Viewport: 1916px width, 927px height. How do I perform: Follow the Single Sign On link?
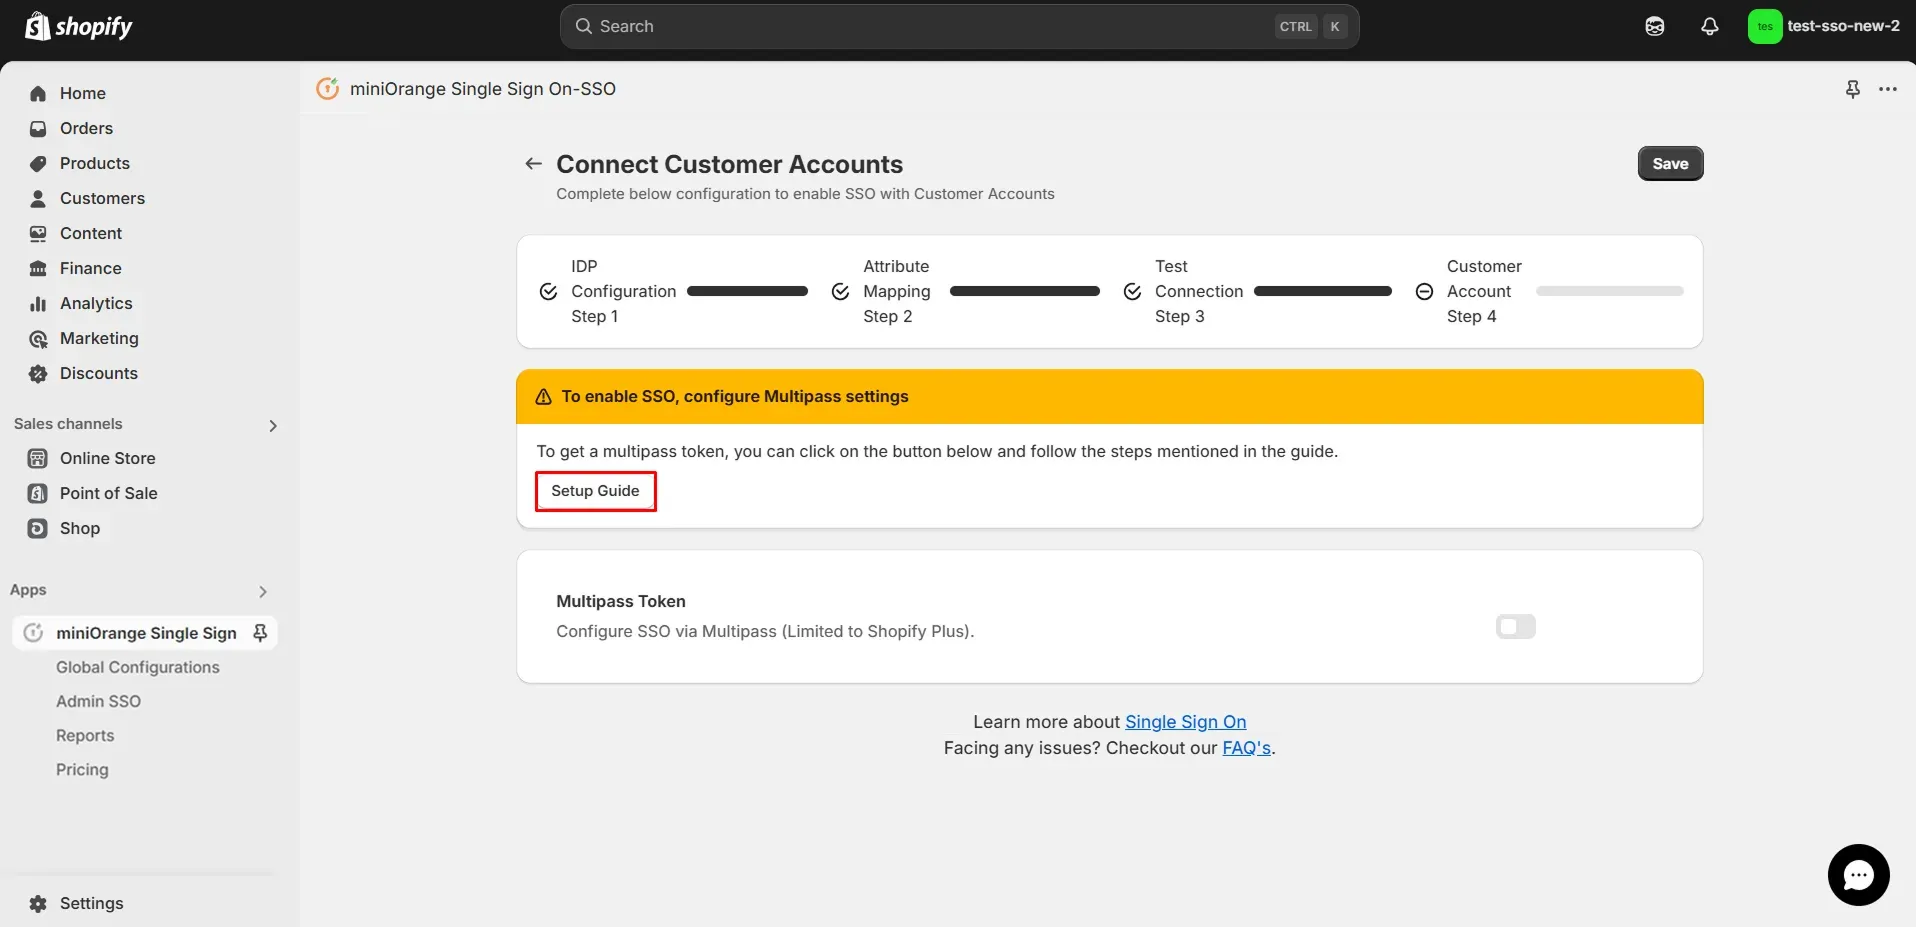[1185, 722]
